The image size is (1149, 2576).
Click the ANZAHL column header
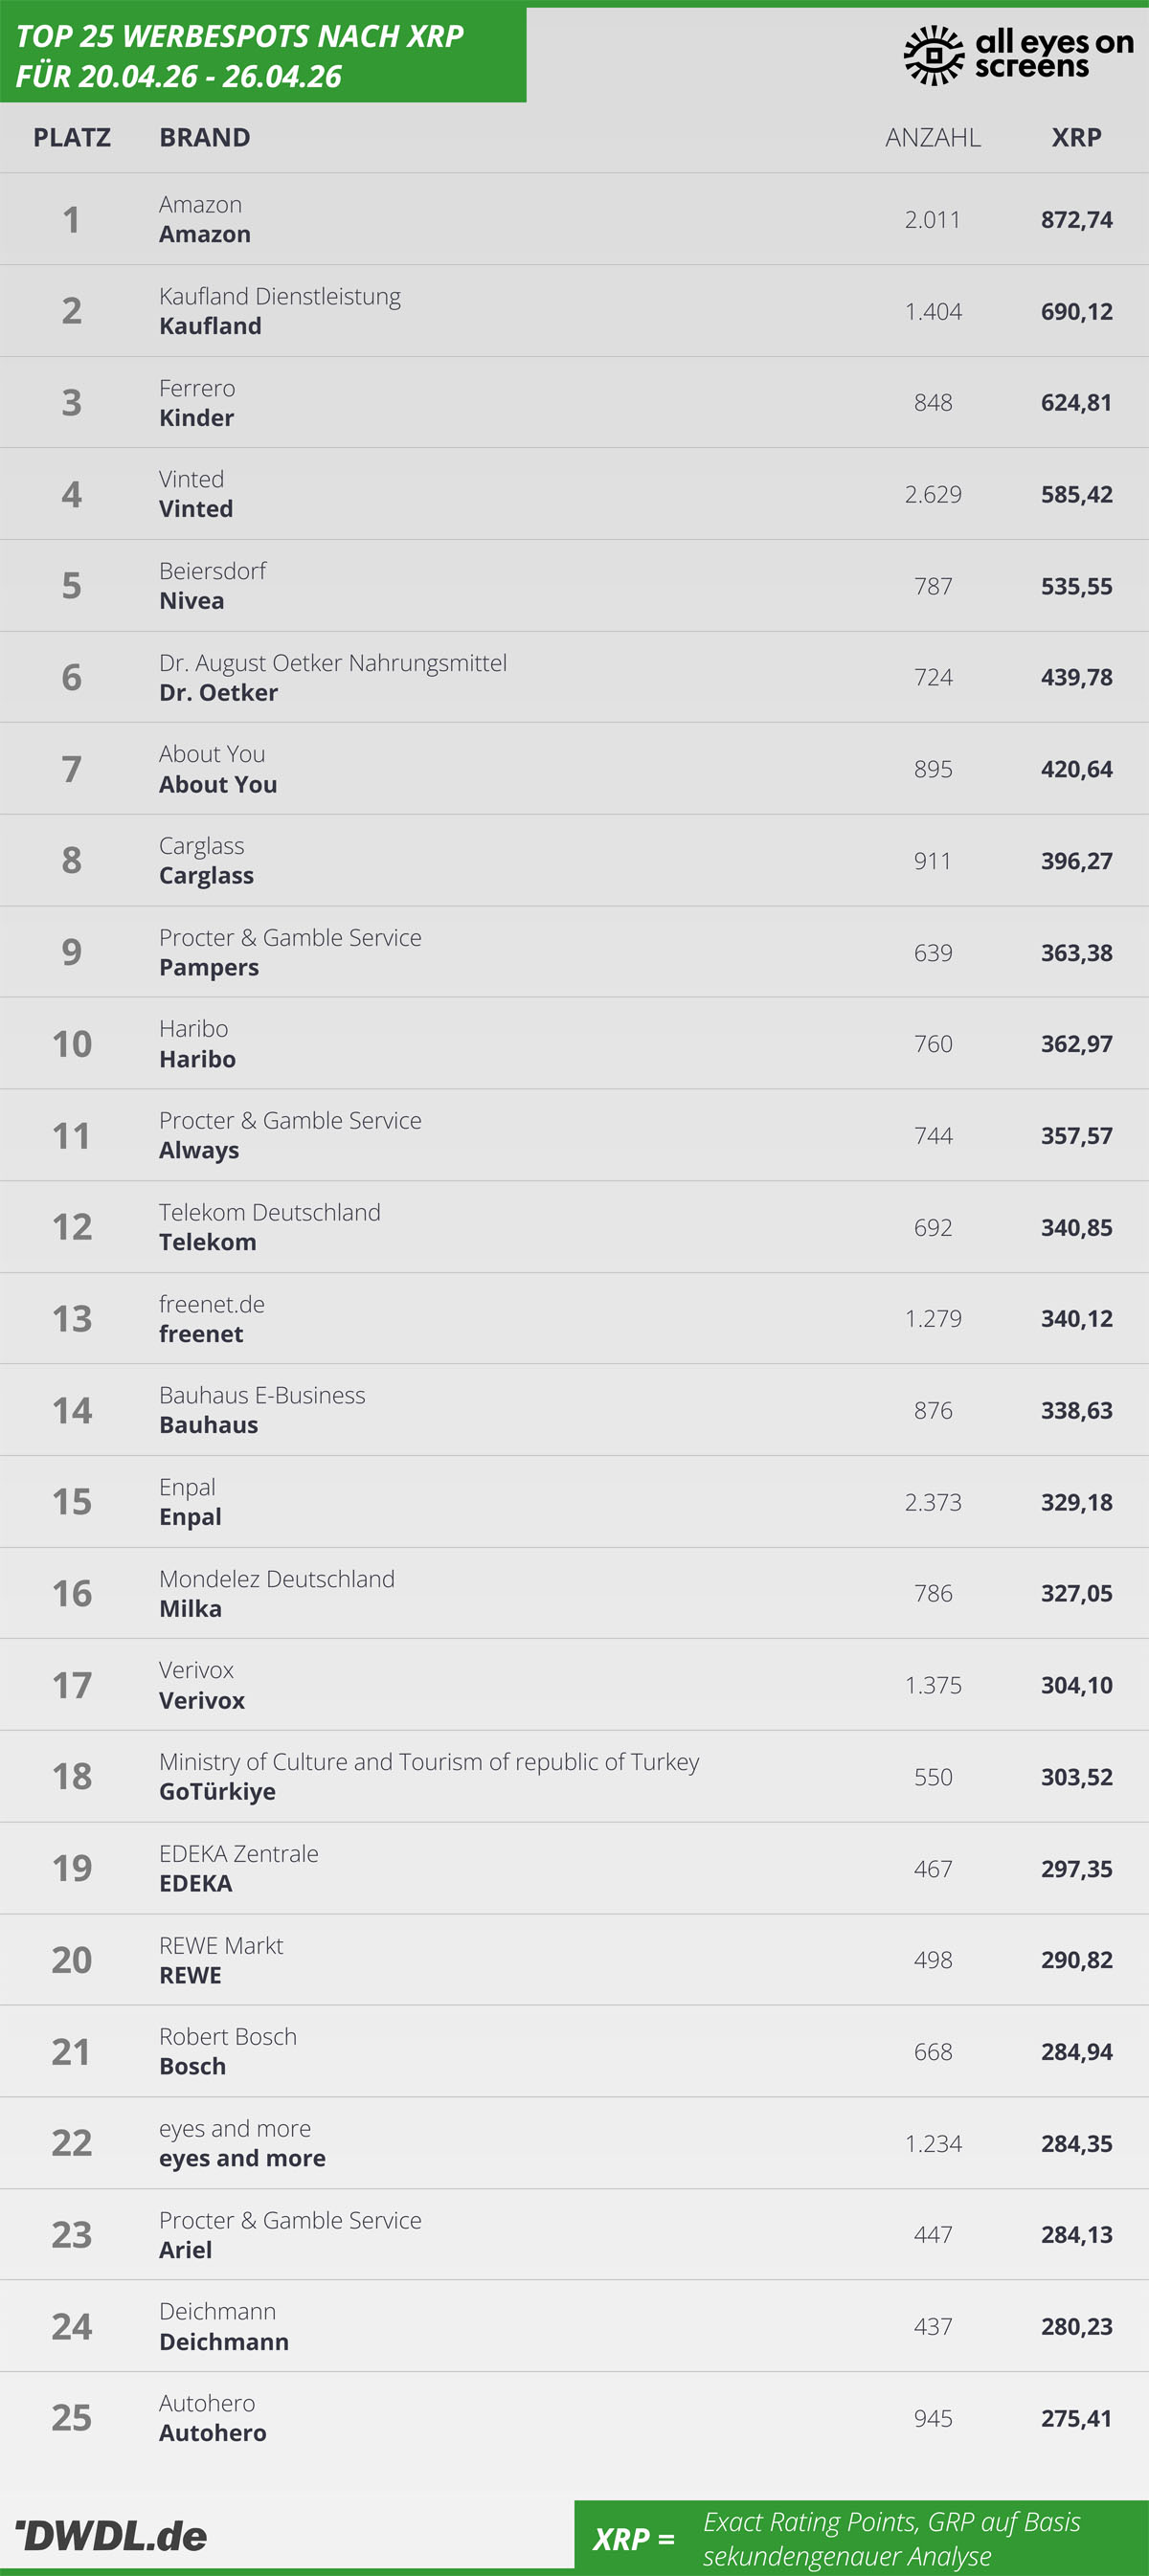point(932,137)
